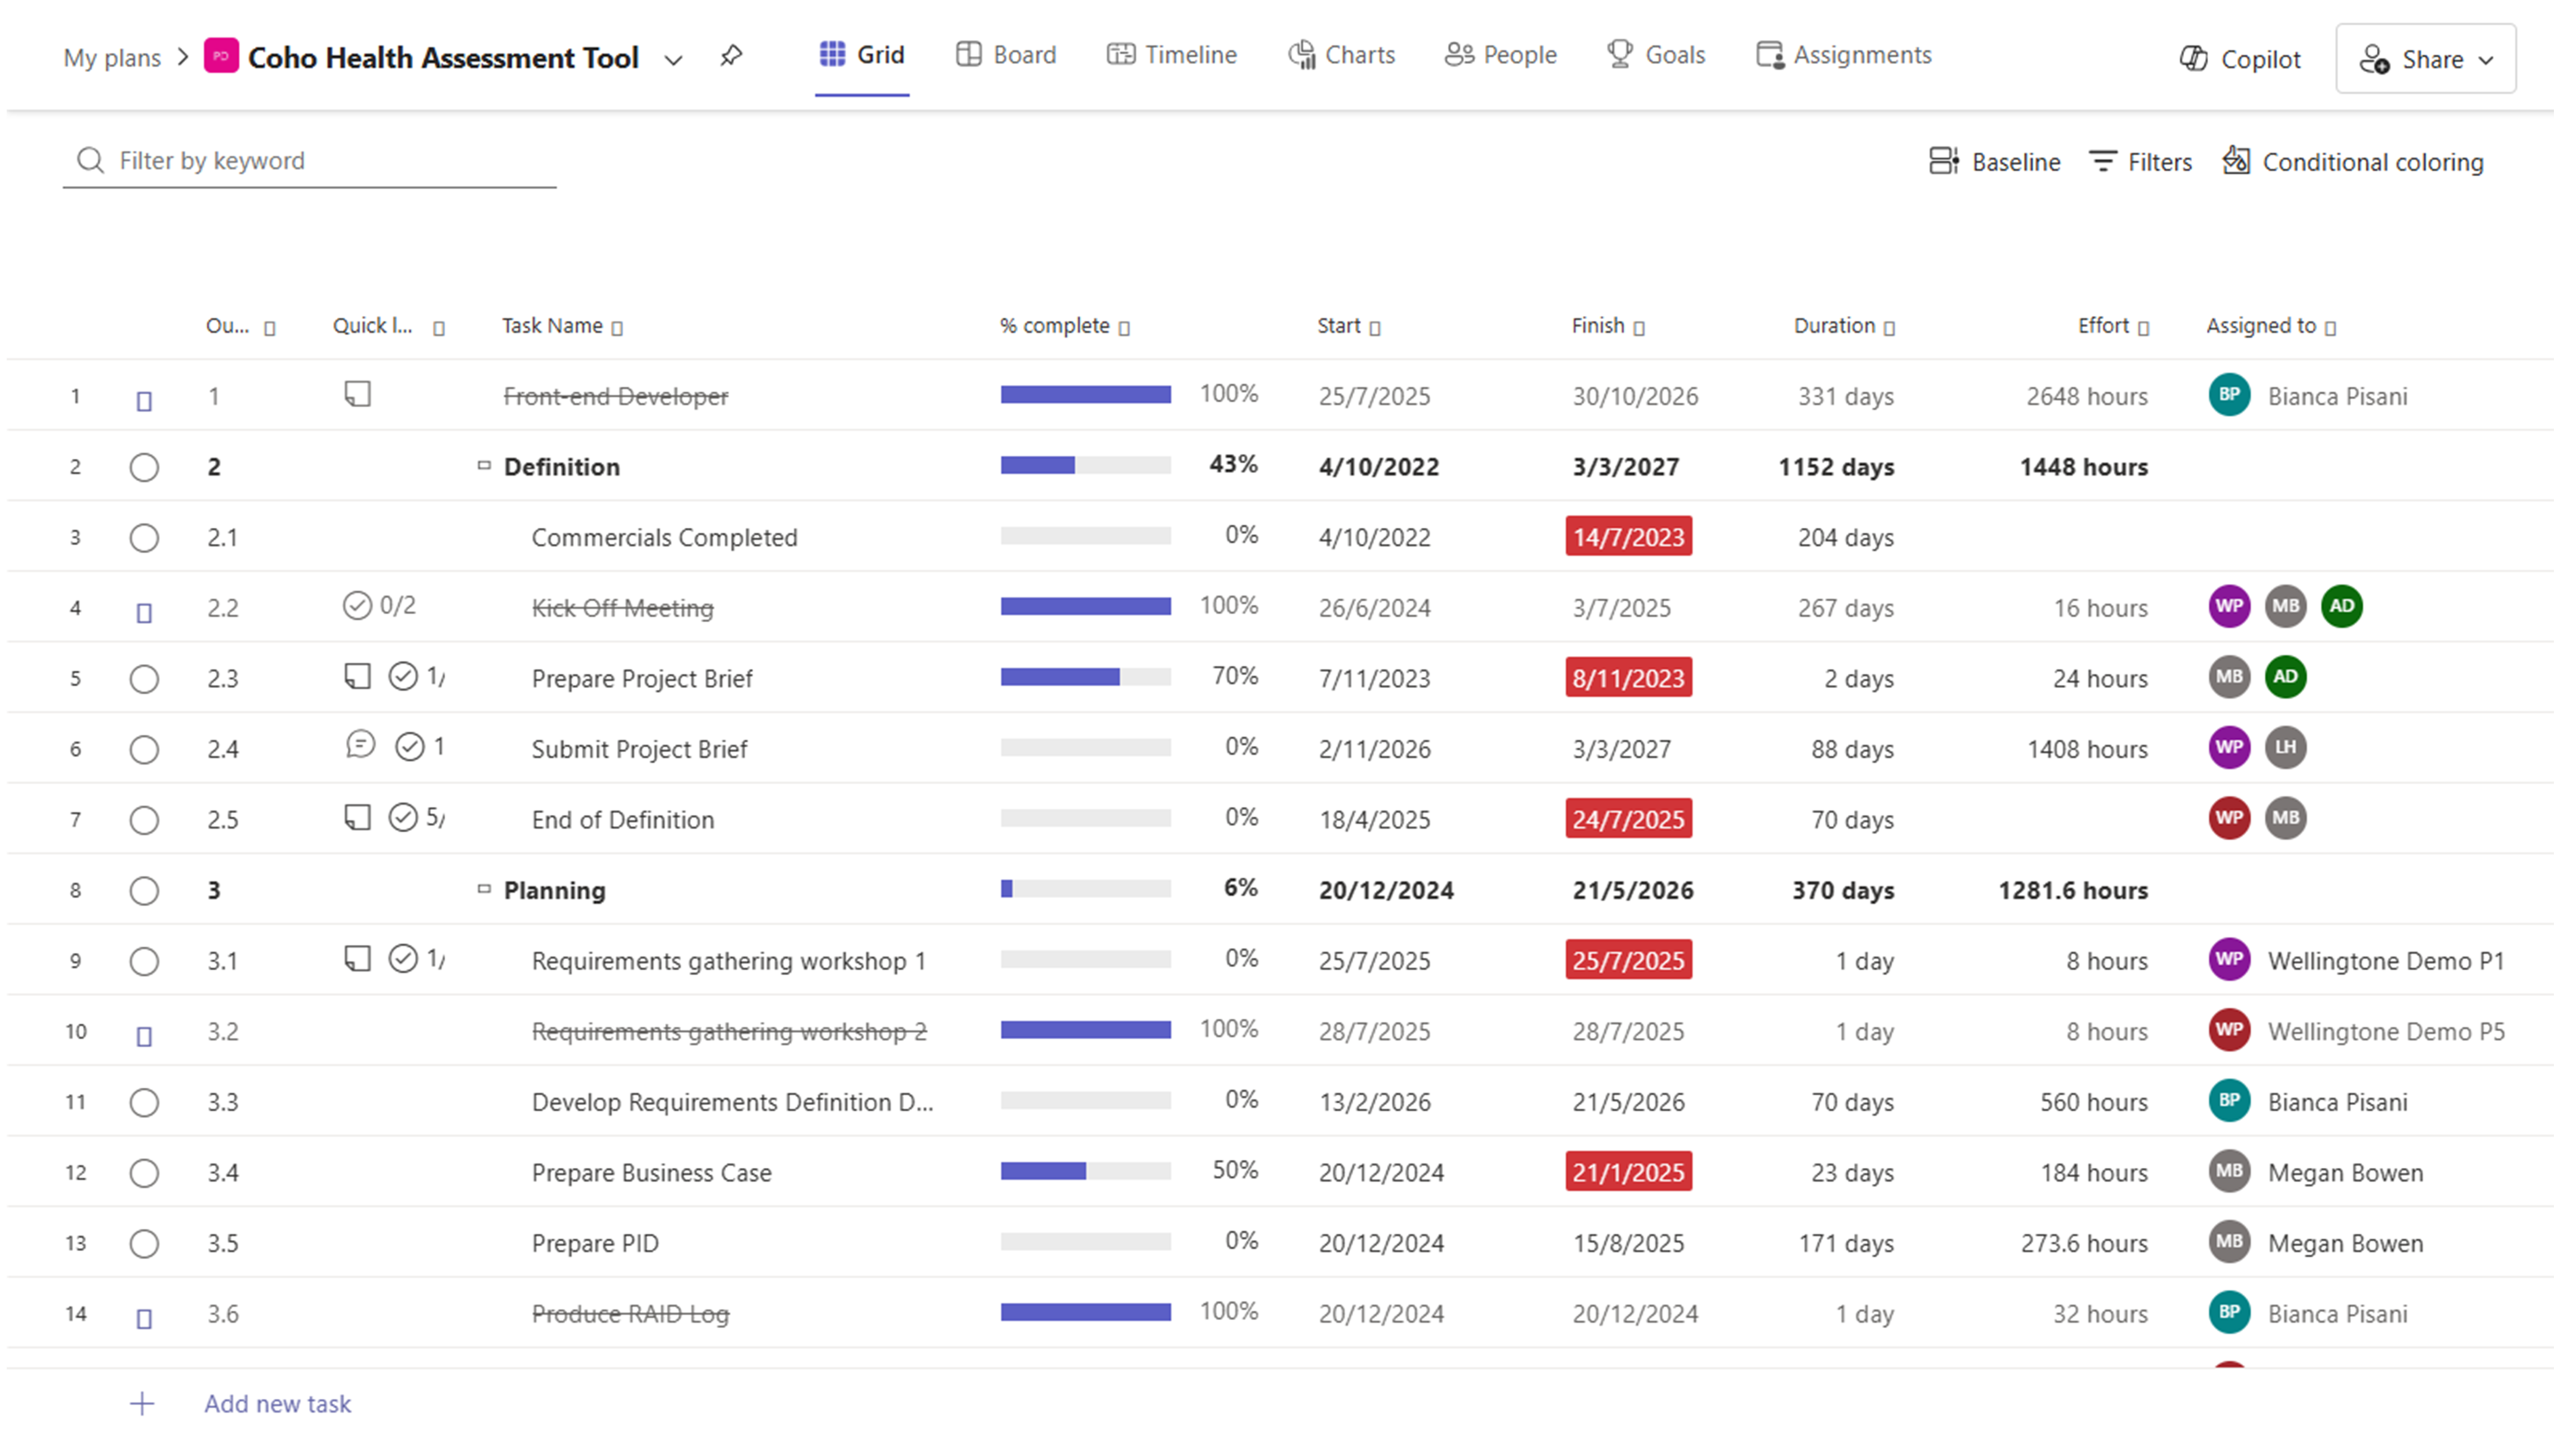This screenshot has height=1440, width=2560.
Task: Toggle completion circle for Prepare Project Brief
Action: [x=144, y=679]
